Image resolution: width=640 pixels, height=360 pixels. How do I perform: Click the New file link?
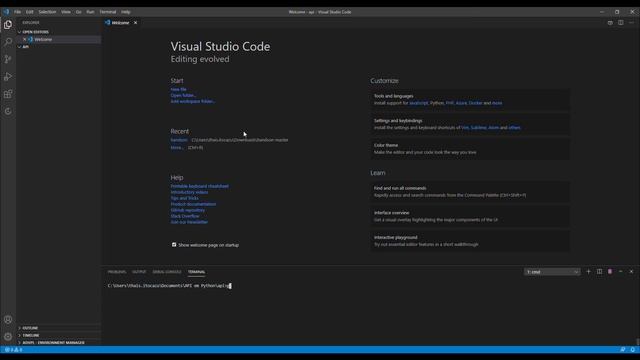178,89
